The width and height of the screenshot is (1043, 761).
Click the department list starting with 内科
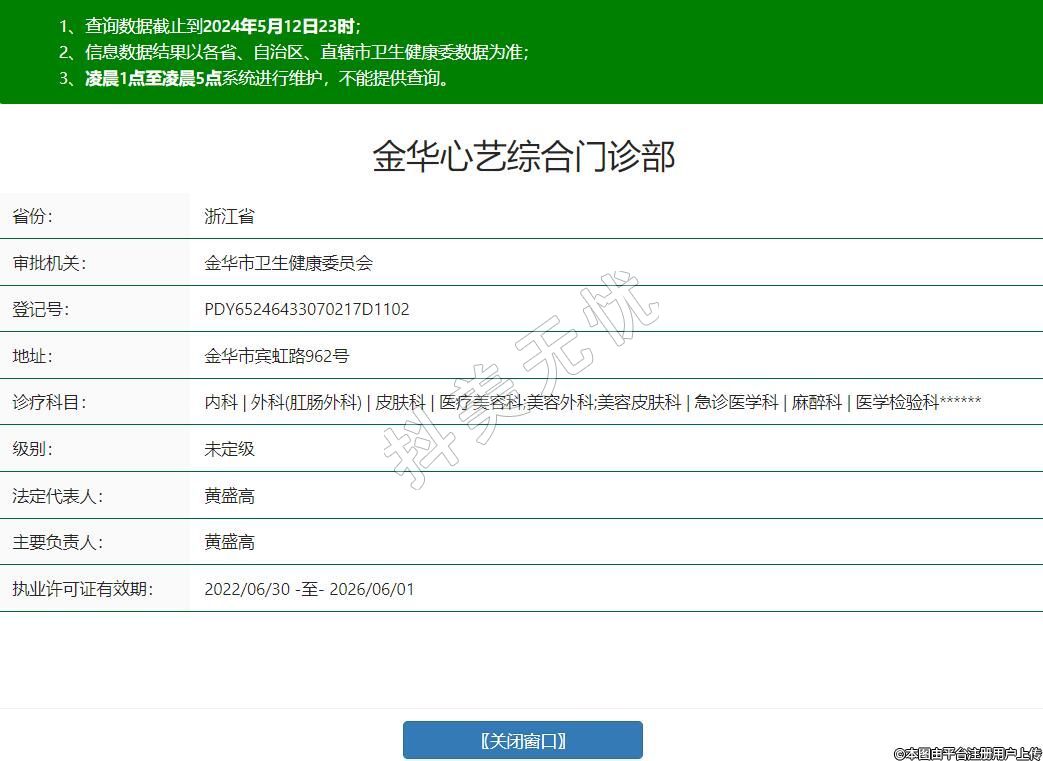click(x=592, y=402)
